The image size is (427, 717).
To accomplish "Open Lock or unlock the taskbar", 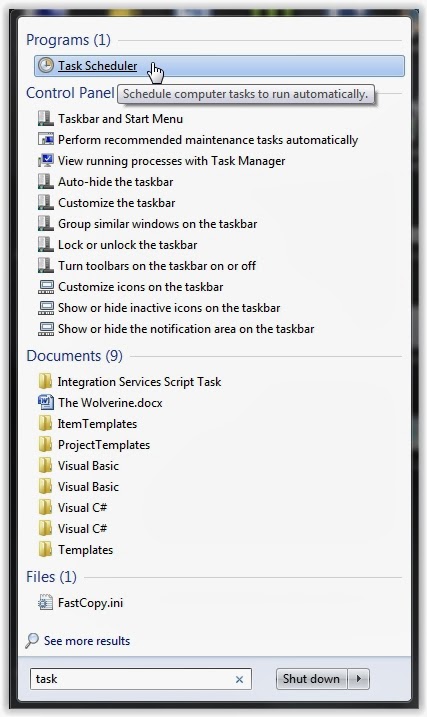I will [x=127, y=245].
